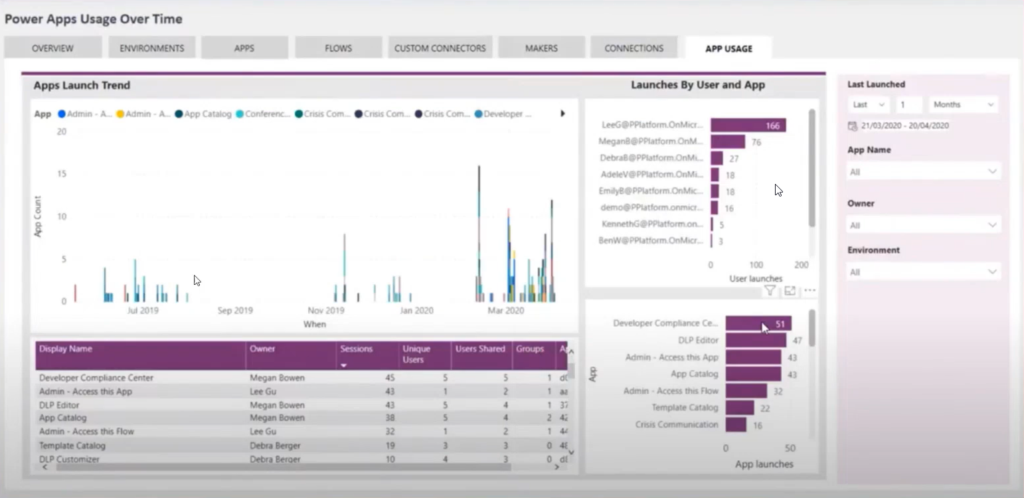This screenshot has width=1024, height=498.
Task: Select the App Usage tab
Action: coord(728,48)
